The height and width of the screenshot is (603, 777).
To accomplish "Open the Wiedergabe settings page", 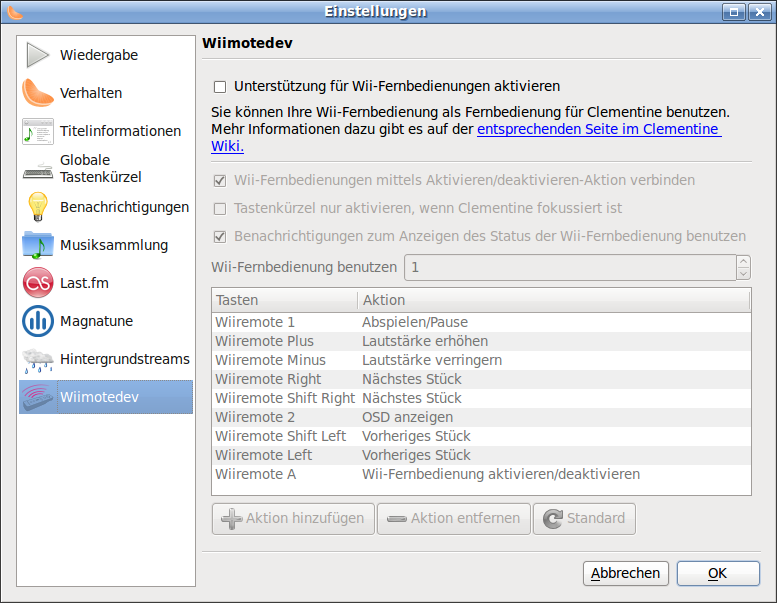I will pyautogui.click(x=106, y=55).
